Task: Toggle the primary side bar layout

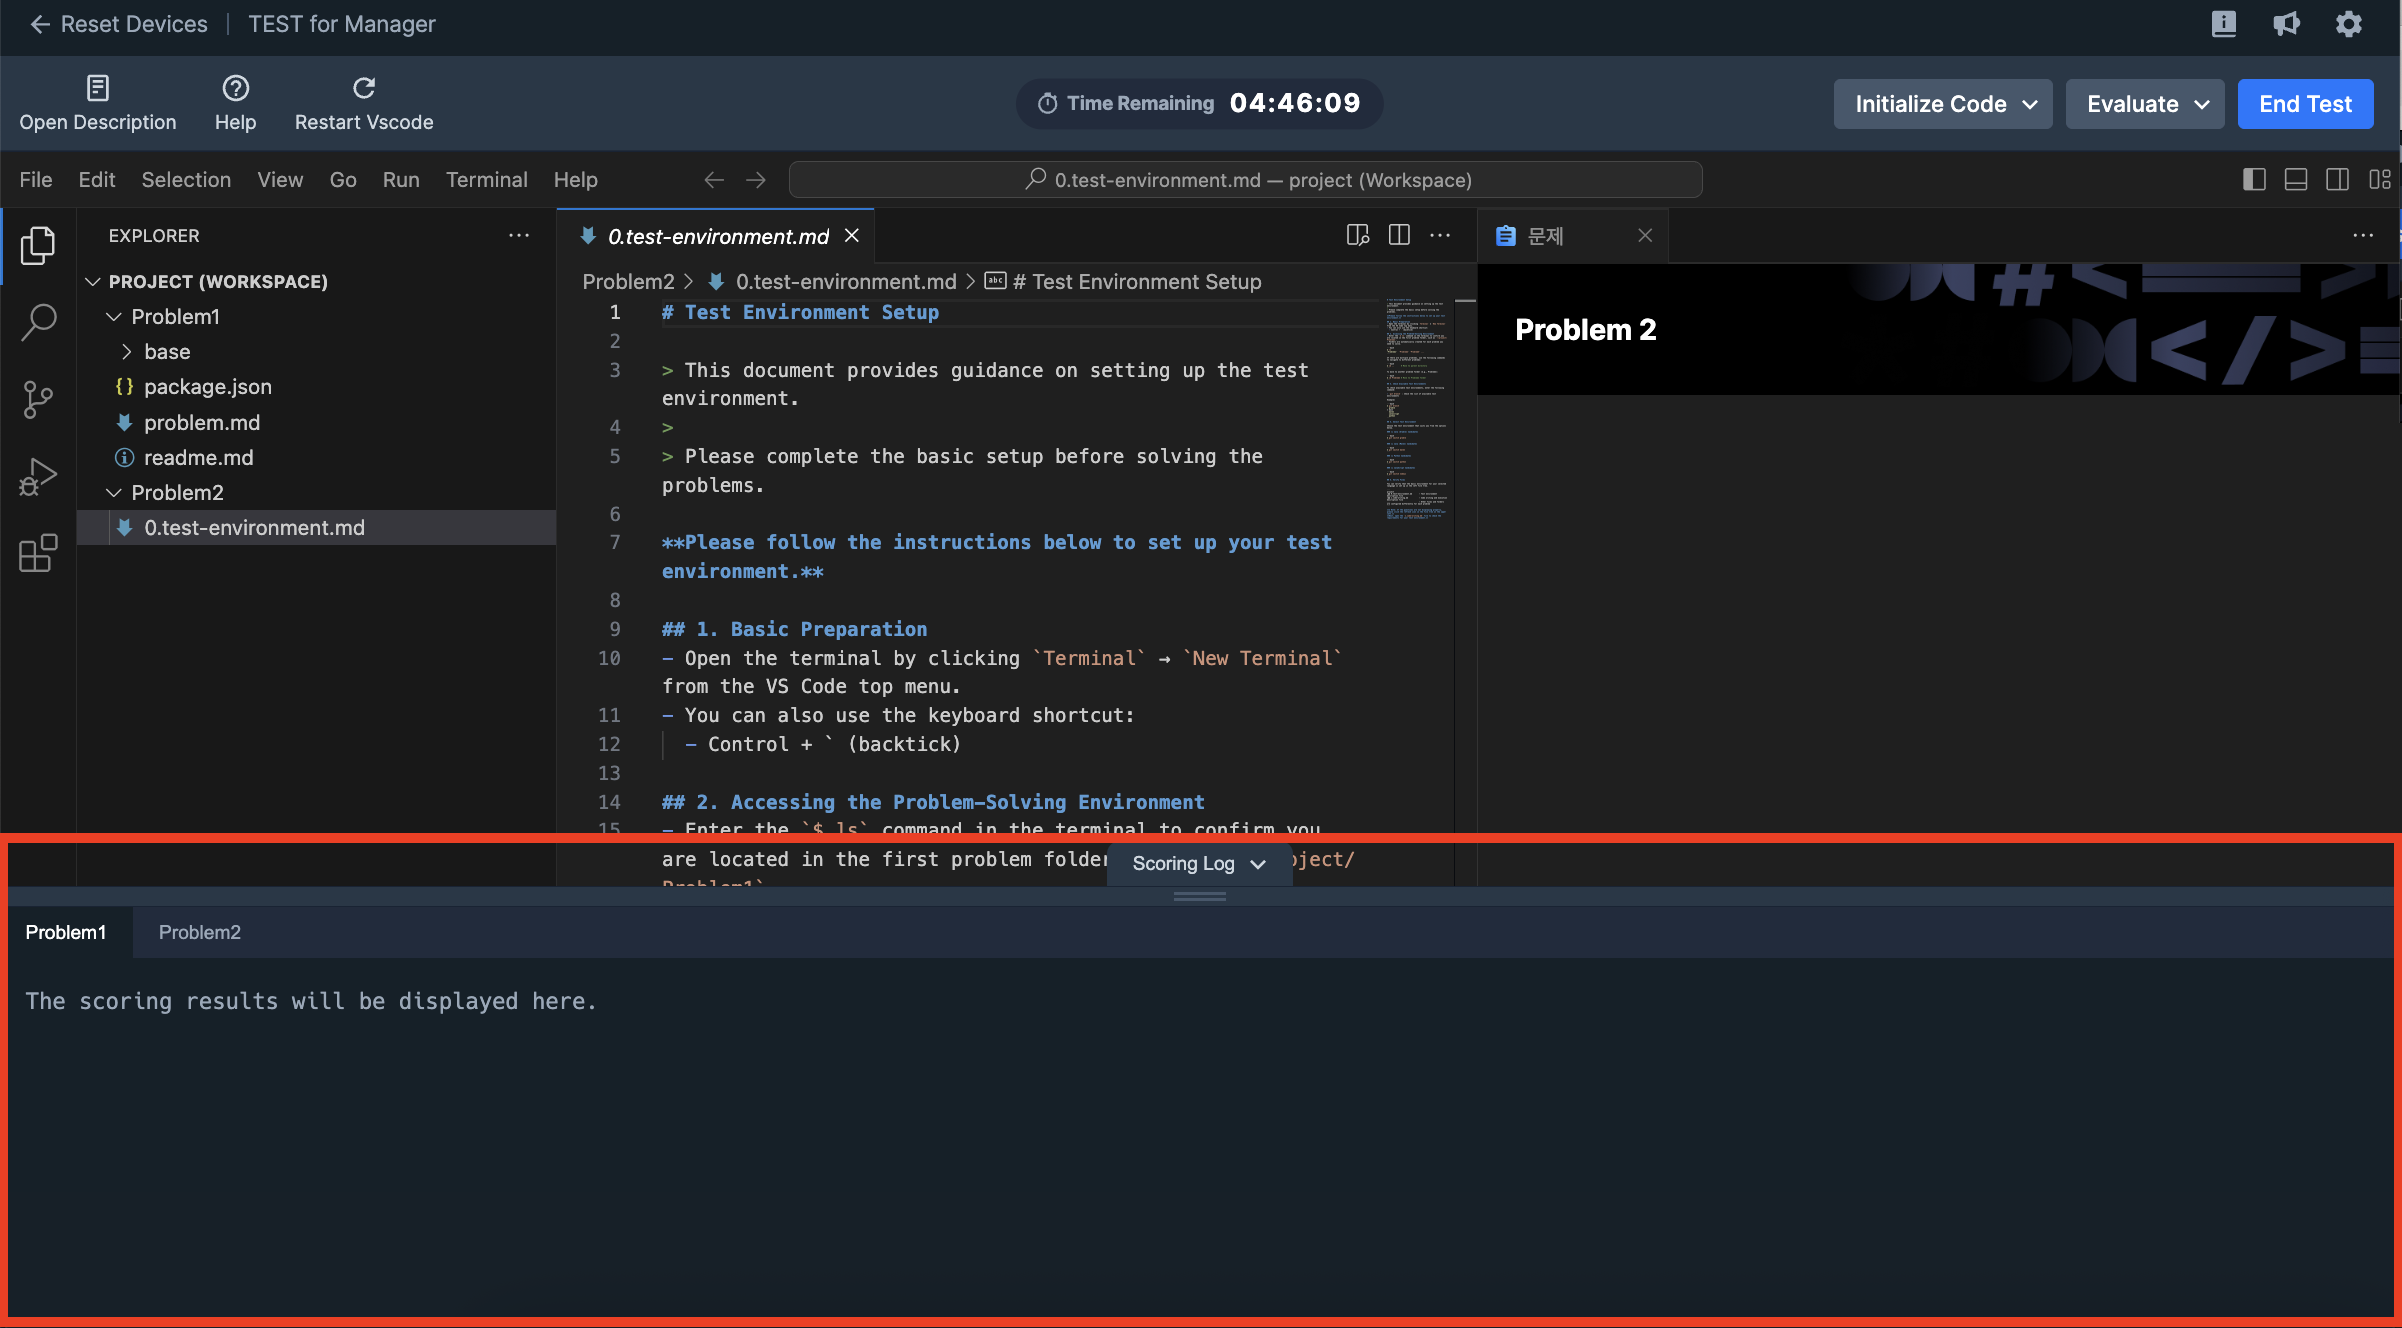Action: coord(2254,180)
